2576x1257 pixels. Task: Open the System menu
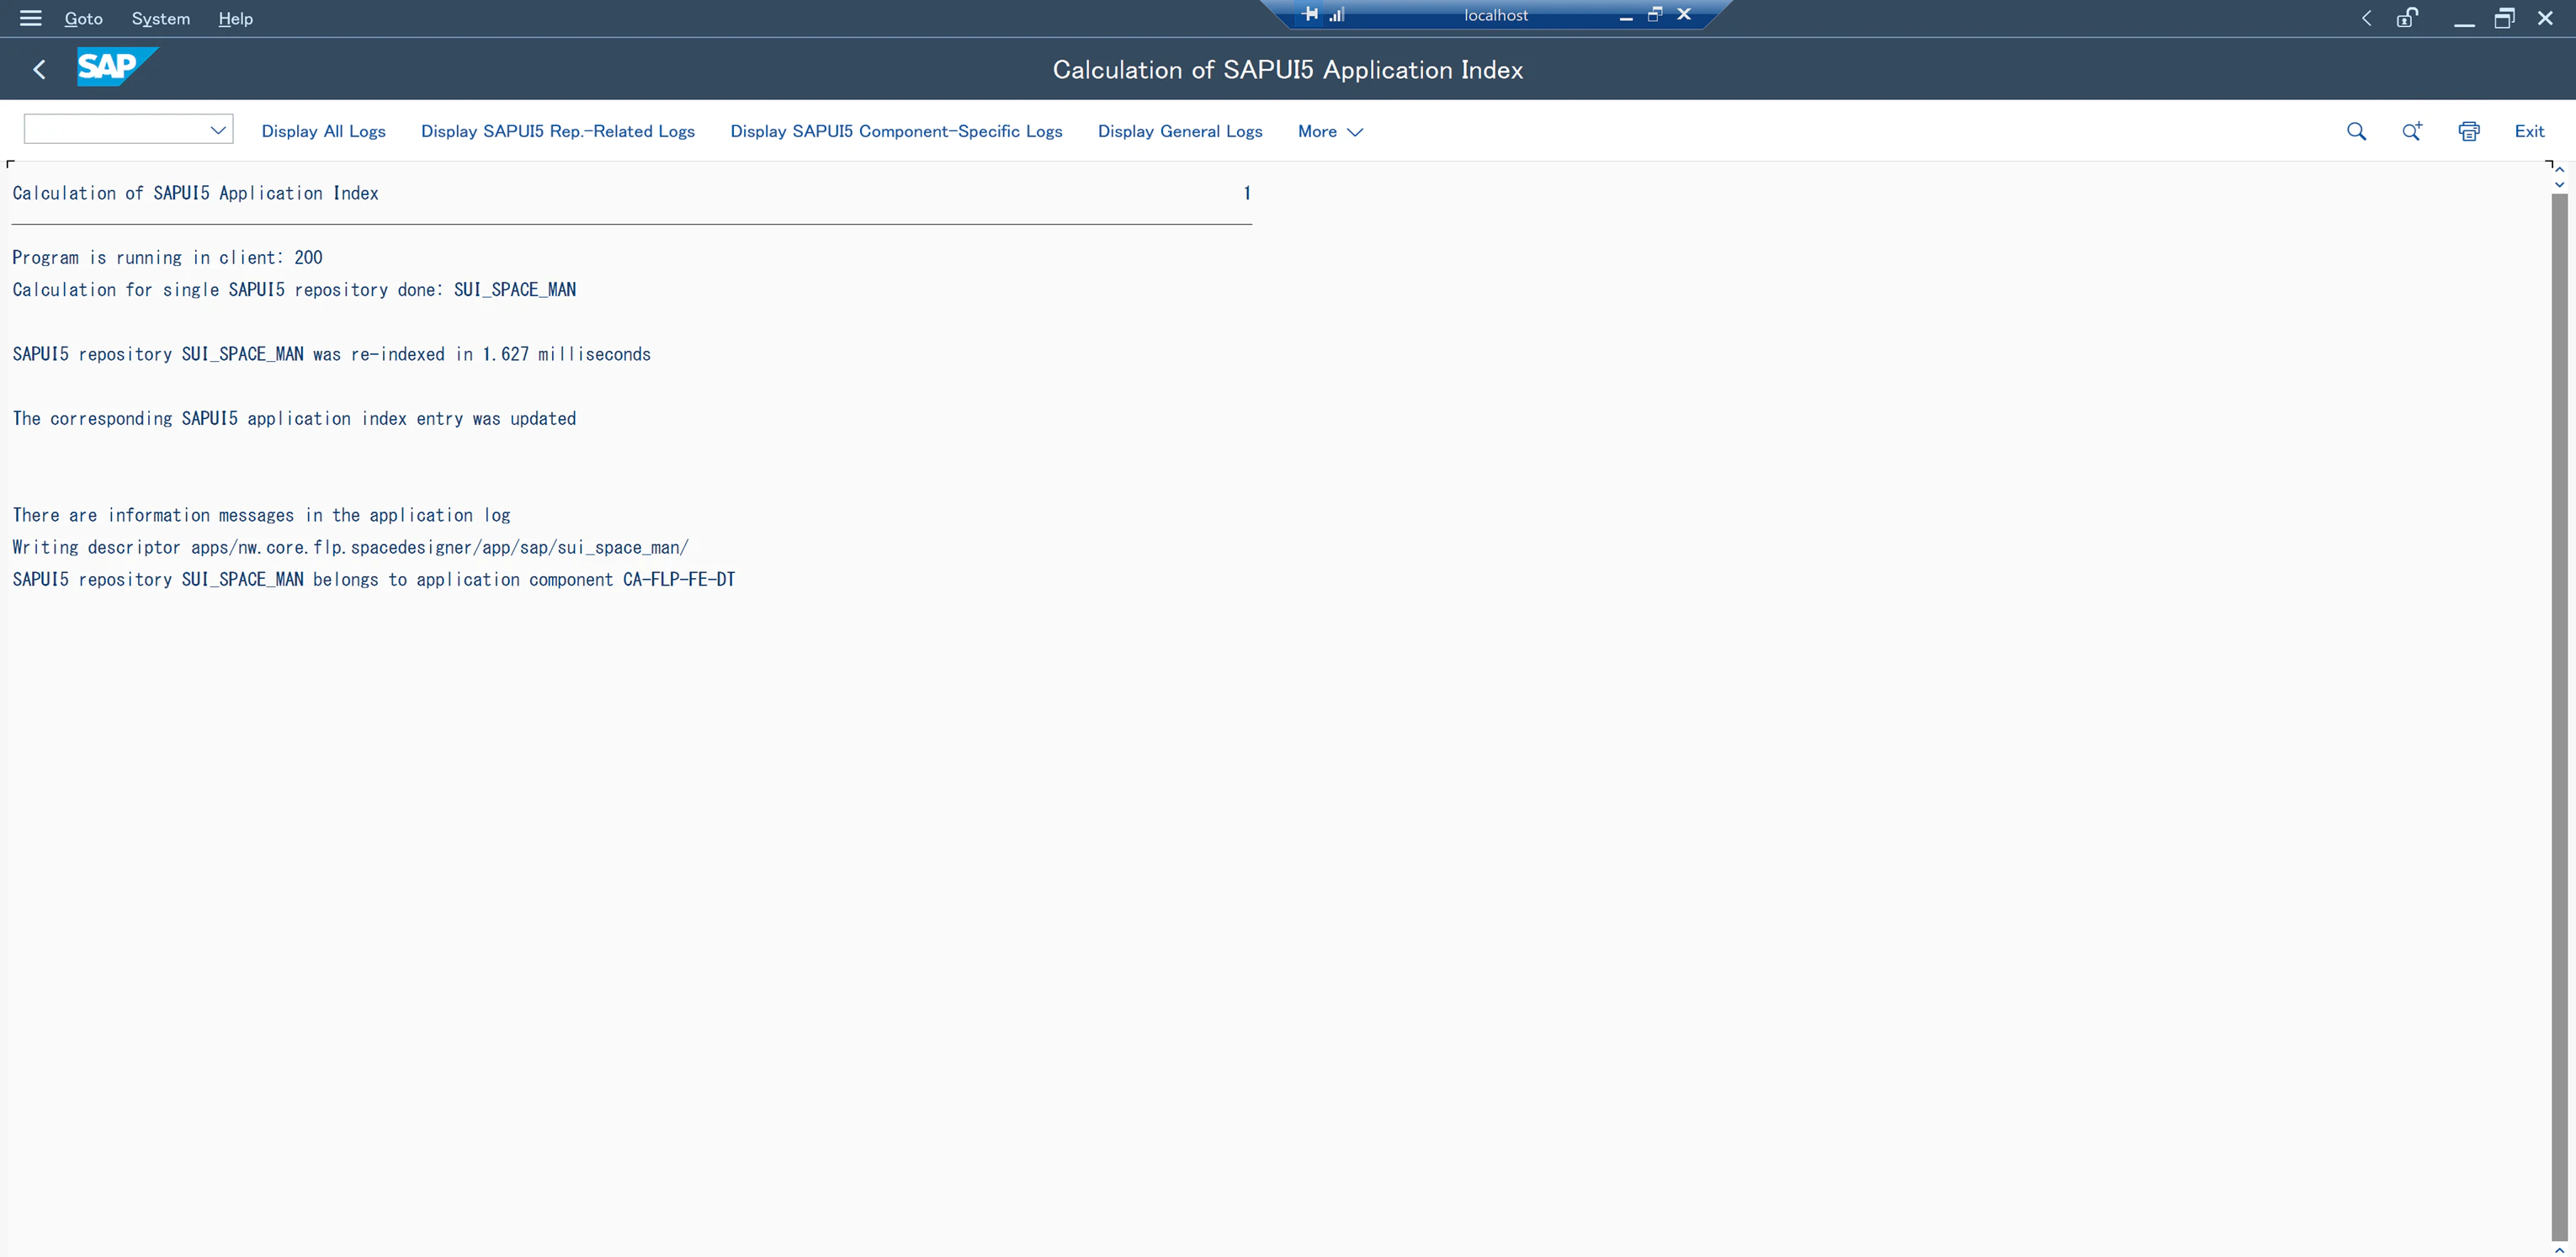click(x=161, y=18)
